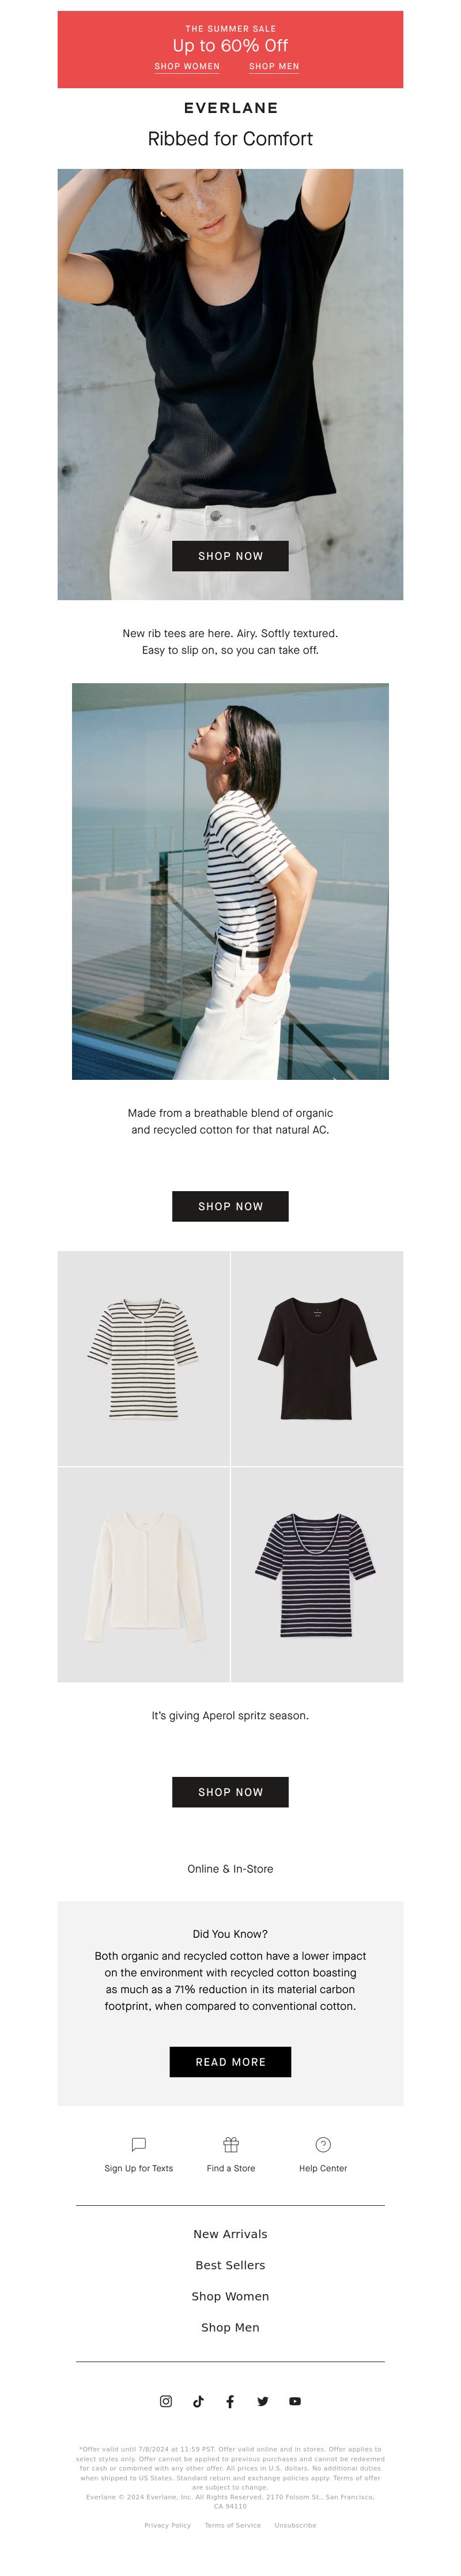Open the Instagram social icon
The width and height of the screenshot is (461, 2576).
[166, 2400]
